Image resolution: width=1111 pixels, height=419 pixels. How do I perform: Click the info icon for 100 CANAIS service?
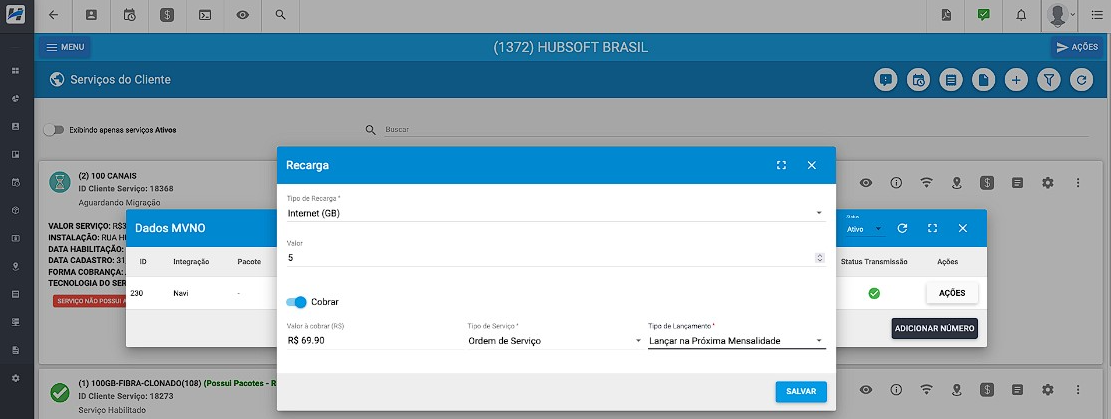coord(896,183)
